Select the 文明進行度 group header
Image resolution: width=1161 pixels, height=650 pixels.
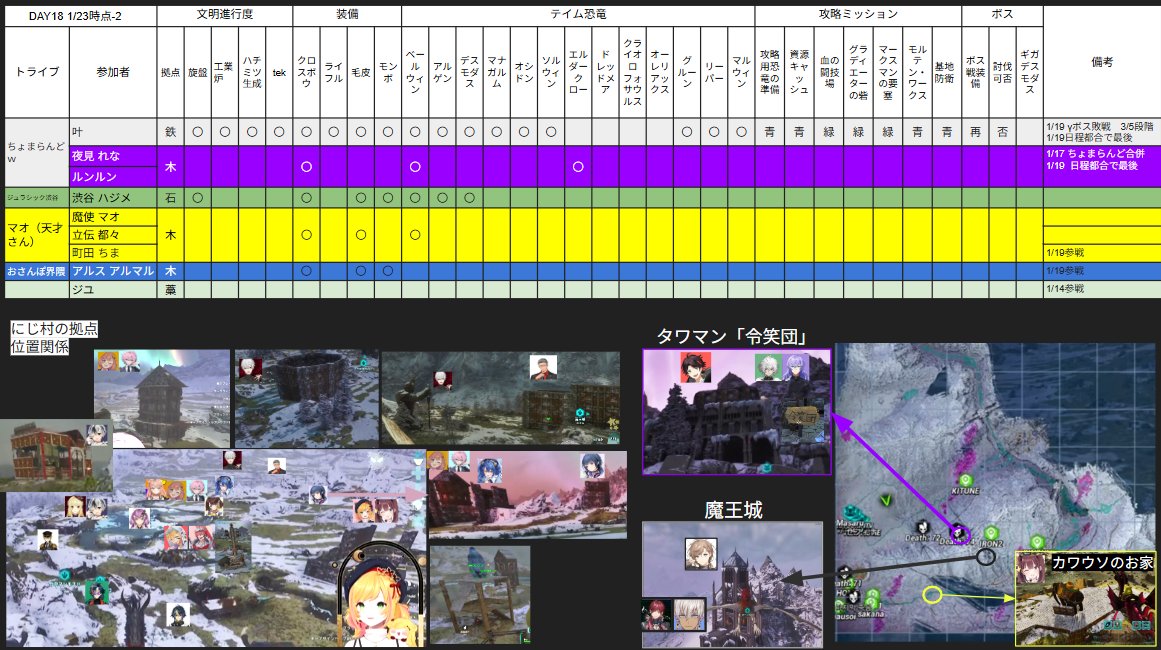[224, 16]
